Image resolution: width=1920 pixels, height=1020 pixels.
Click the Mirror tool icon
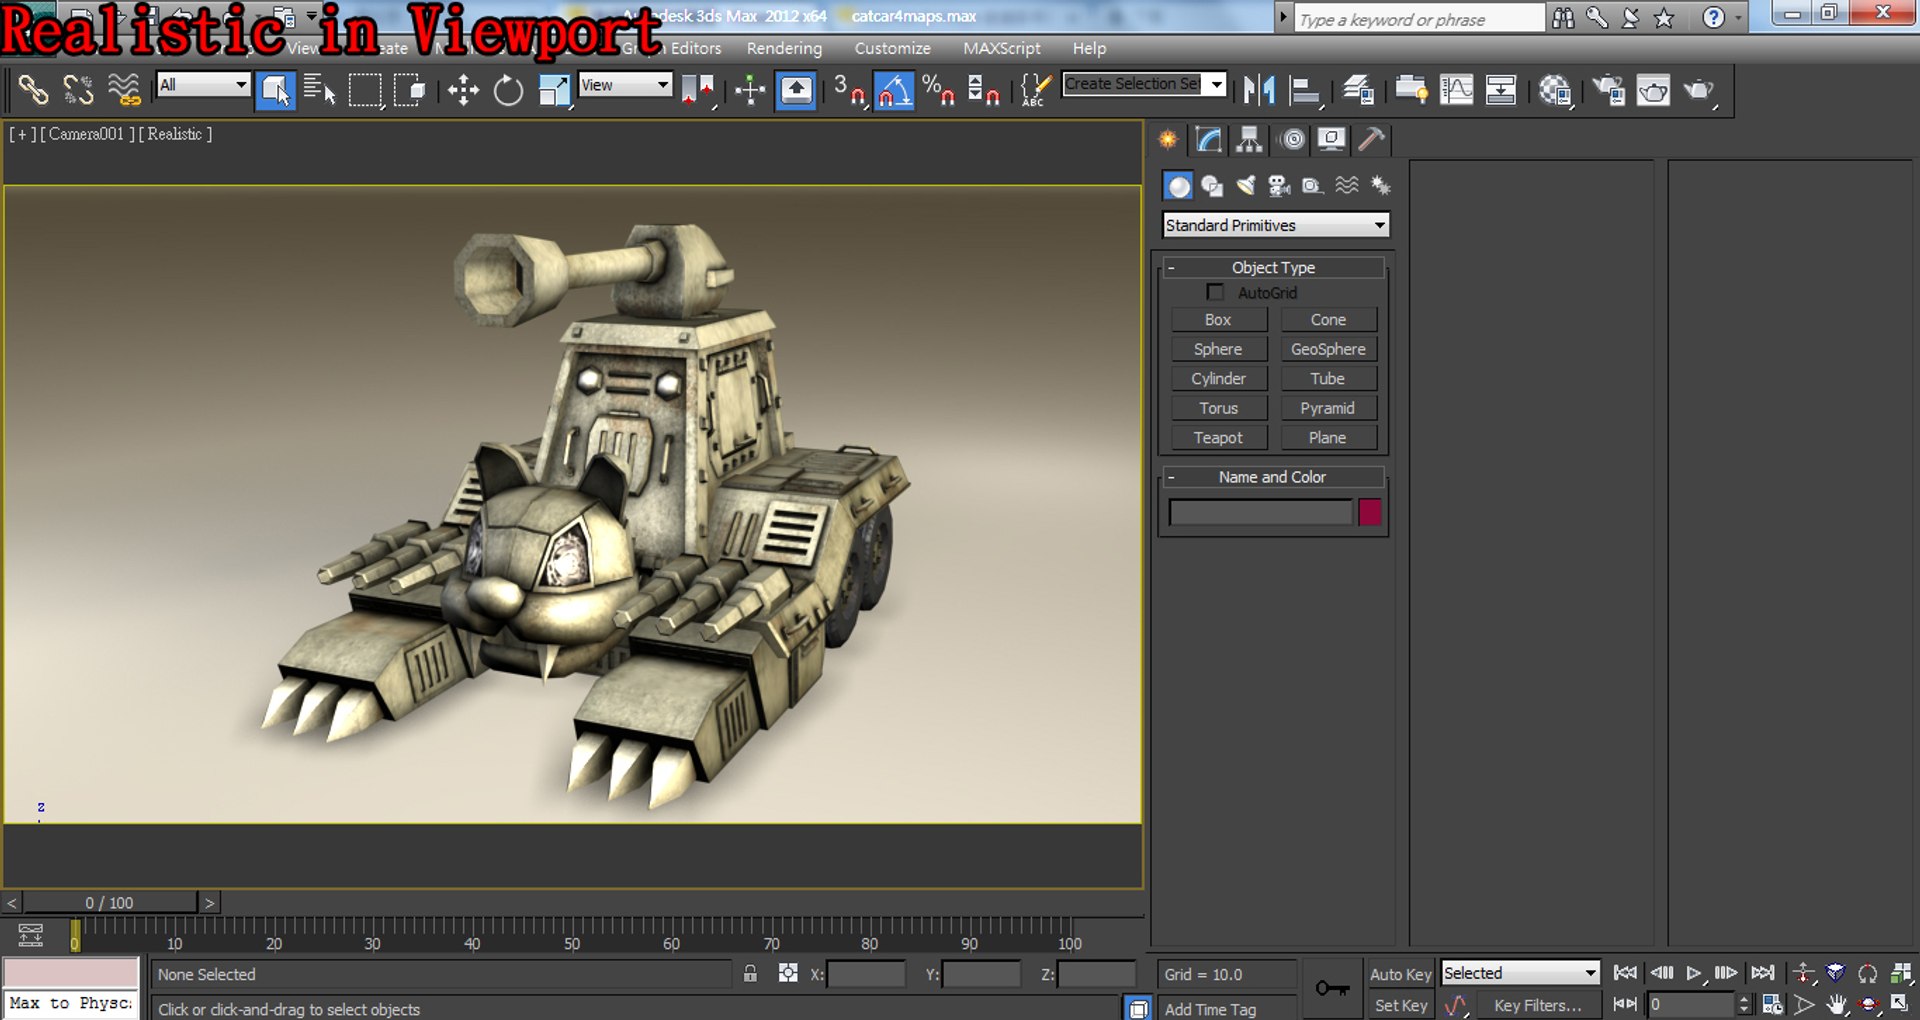click(x=1259, y=91)
